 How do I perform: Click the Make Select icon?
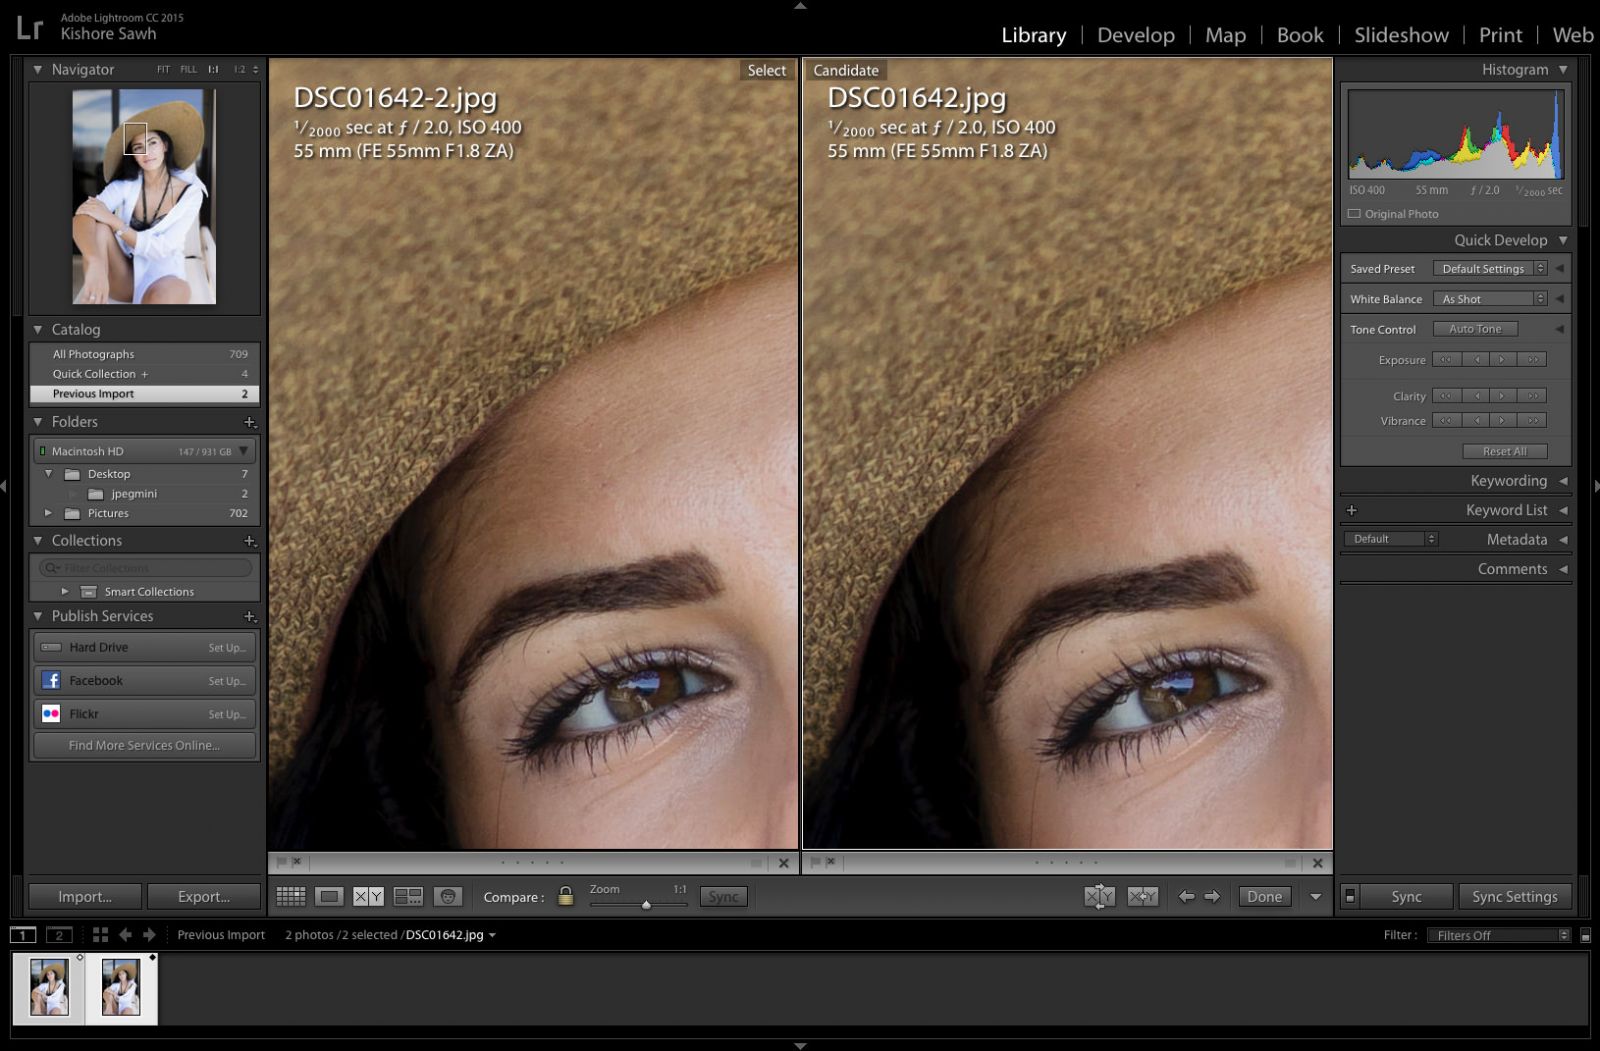click(1142, 897)
